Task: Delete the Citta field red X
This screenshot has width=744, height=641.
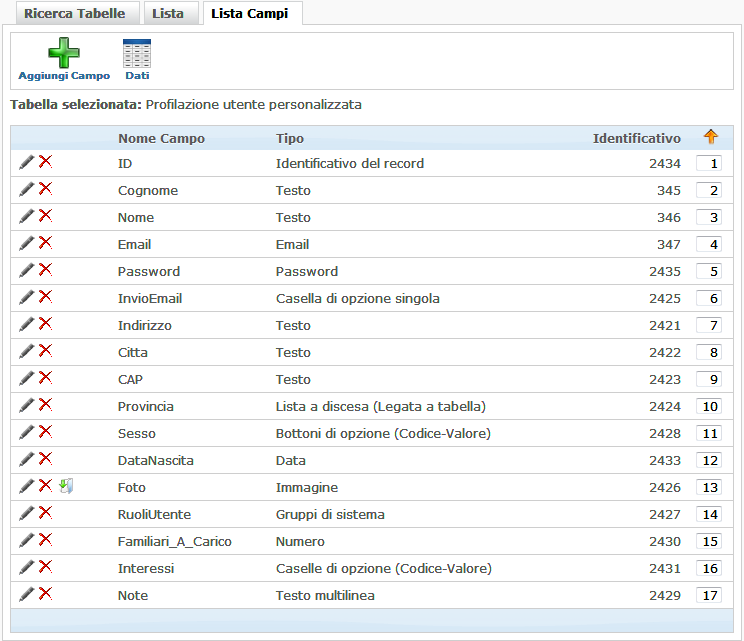Action: [46, 351]
